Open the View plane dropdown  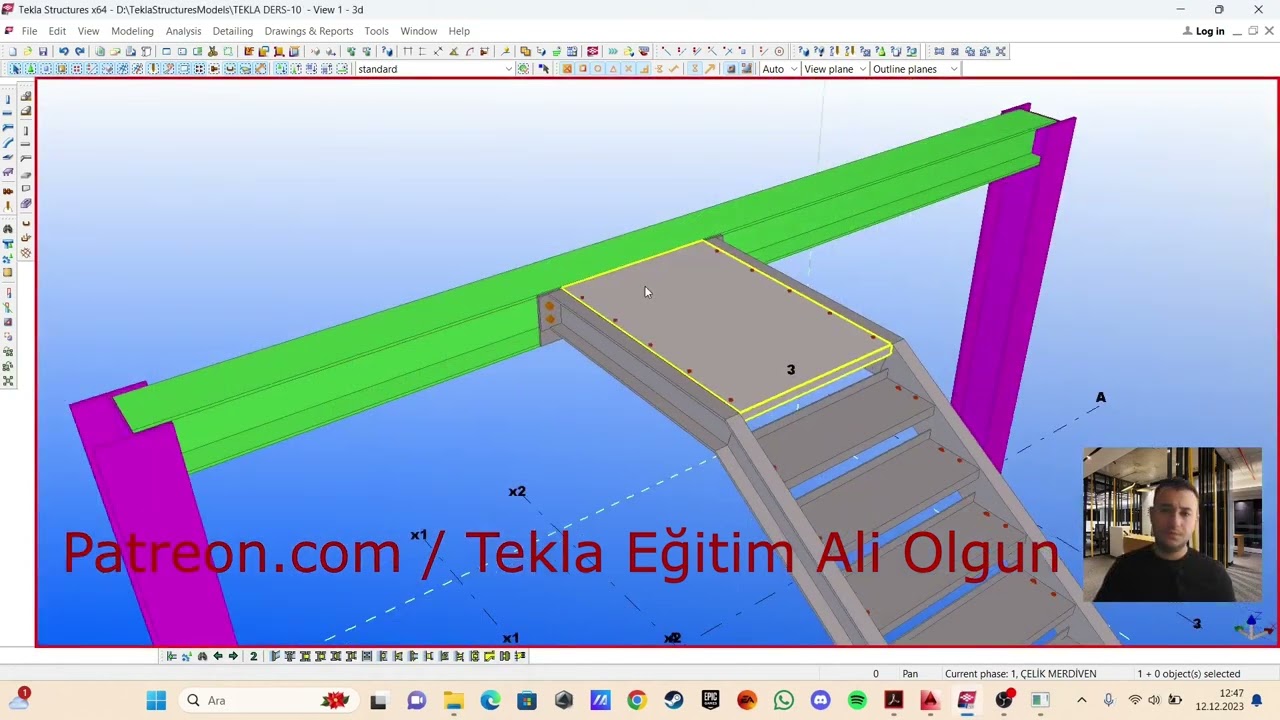tap(835, 69)
